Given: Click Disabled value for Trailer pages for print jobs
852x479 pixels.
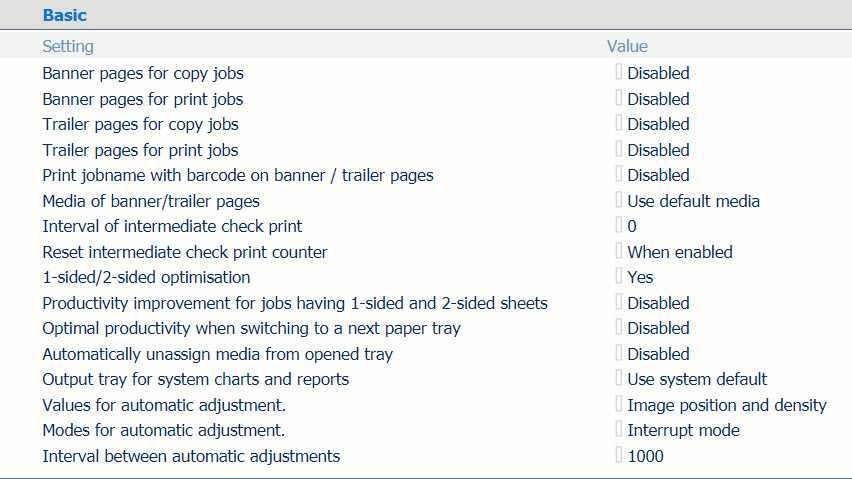Looking at the screenshot, I should 658,150.
